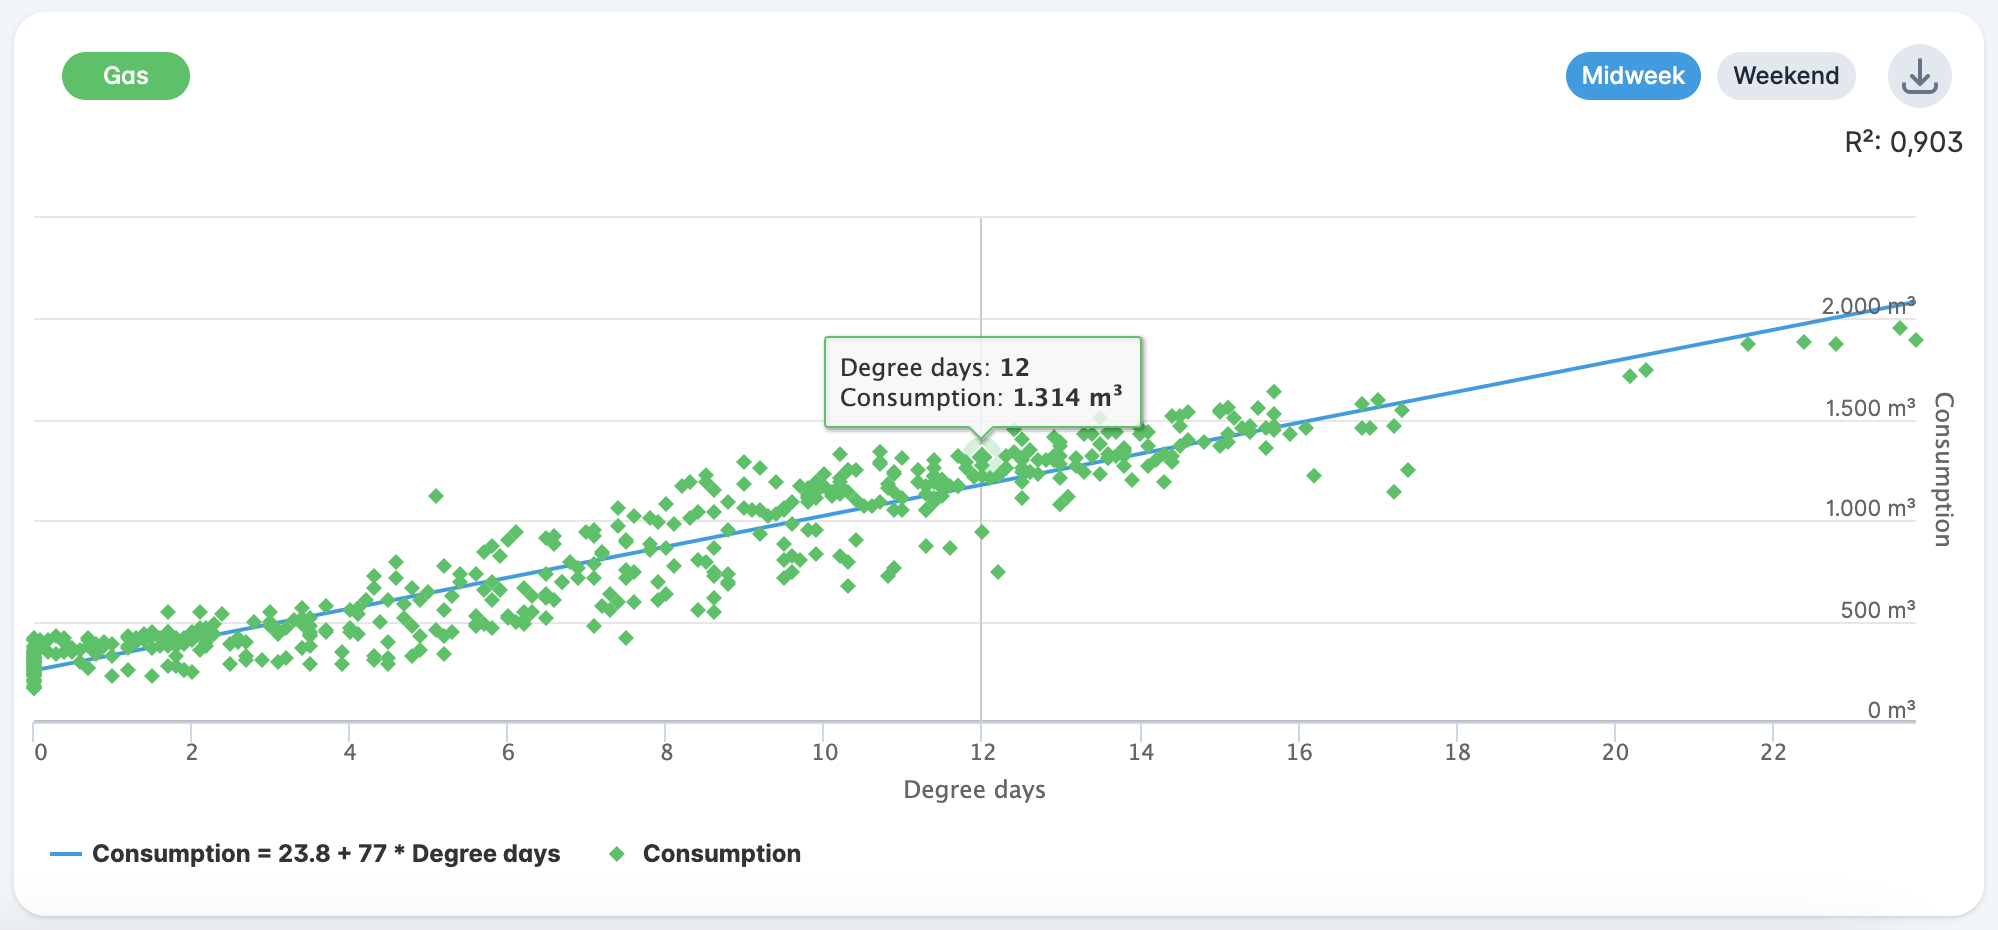This screenshot has height=930, width=1998.
Task: Click the outlier point near 5 degree days
Action: pos(436,496)
